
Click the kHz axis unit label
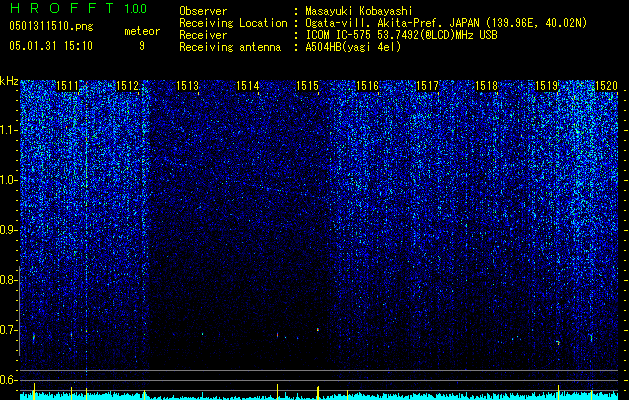point(9,81)
